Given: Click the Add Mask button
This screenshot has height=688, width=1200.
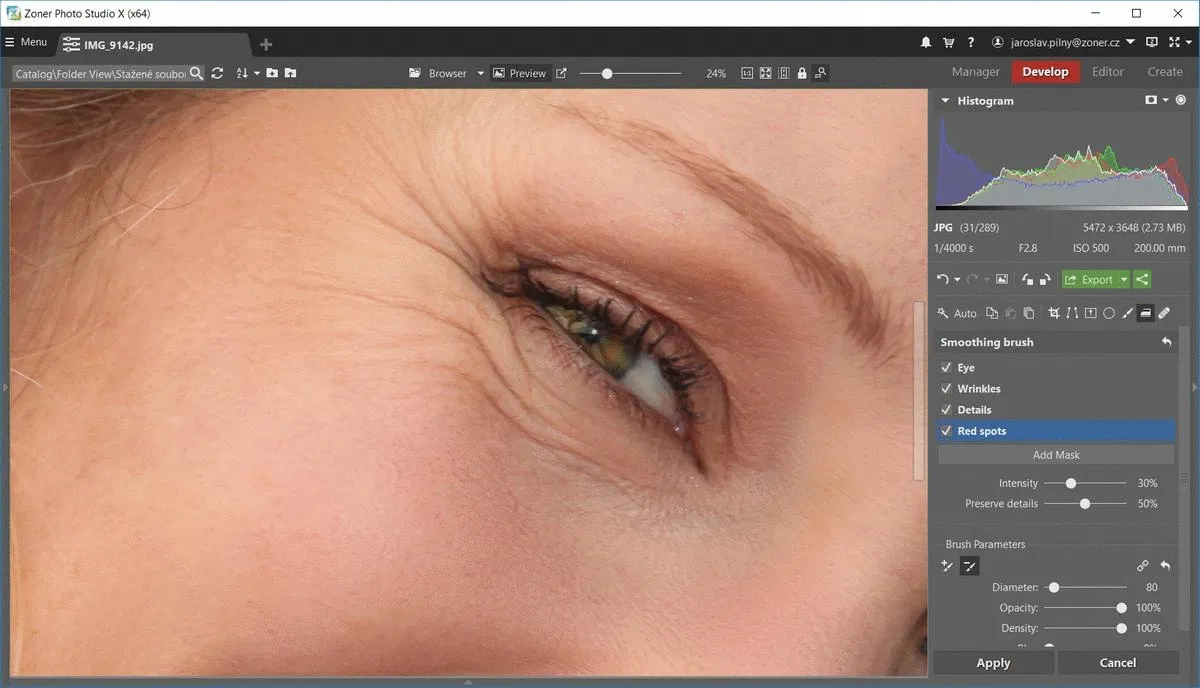Looking at the screenshot, I should (x=1056, y=455).
